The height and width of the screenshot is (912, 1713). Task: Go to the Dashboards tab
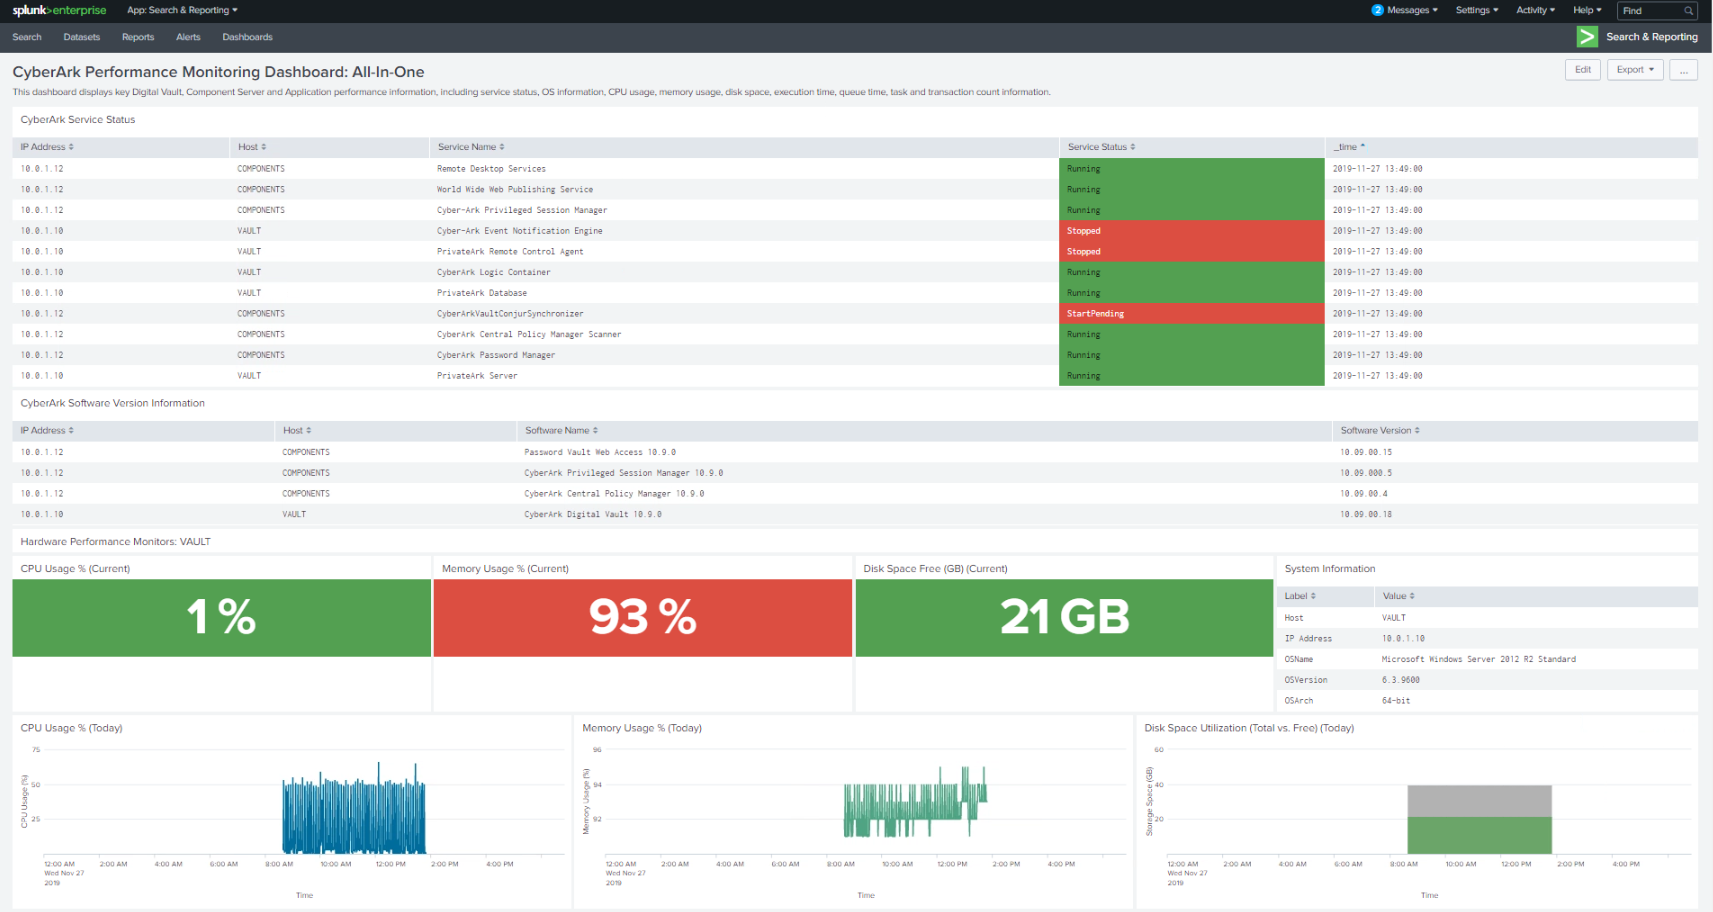(247, 37)
